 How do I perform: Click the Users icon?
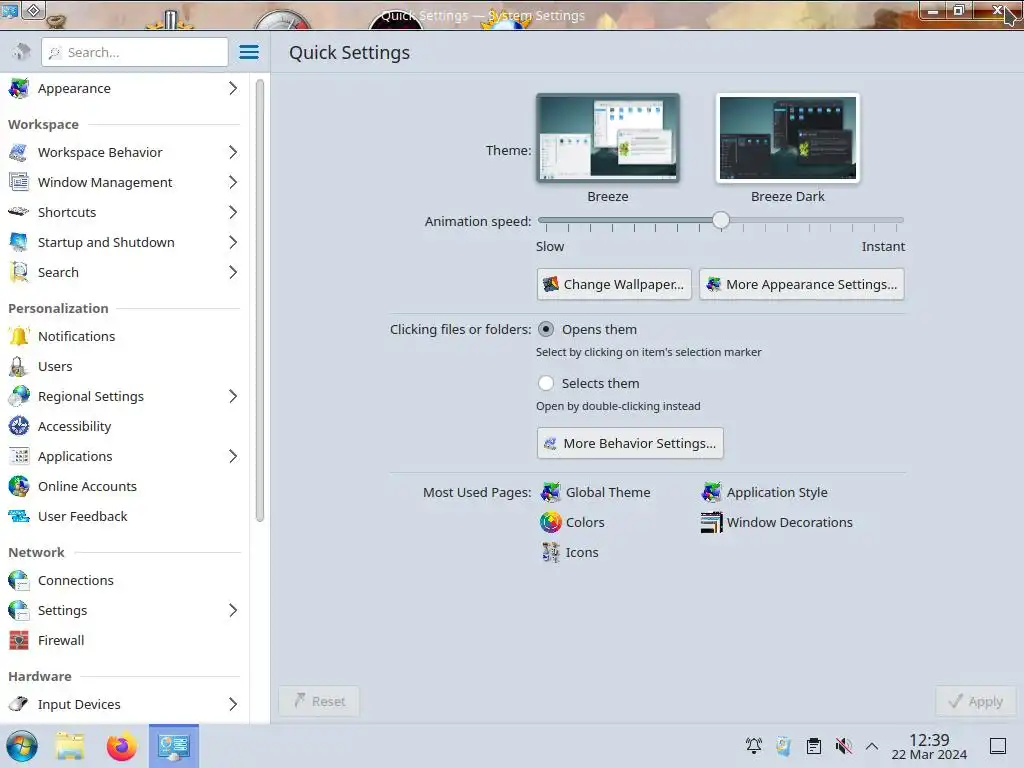tap(19, 366)
